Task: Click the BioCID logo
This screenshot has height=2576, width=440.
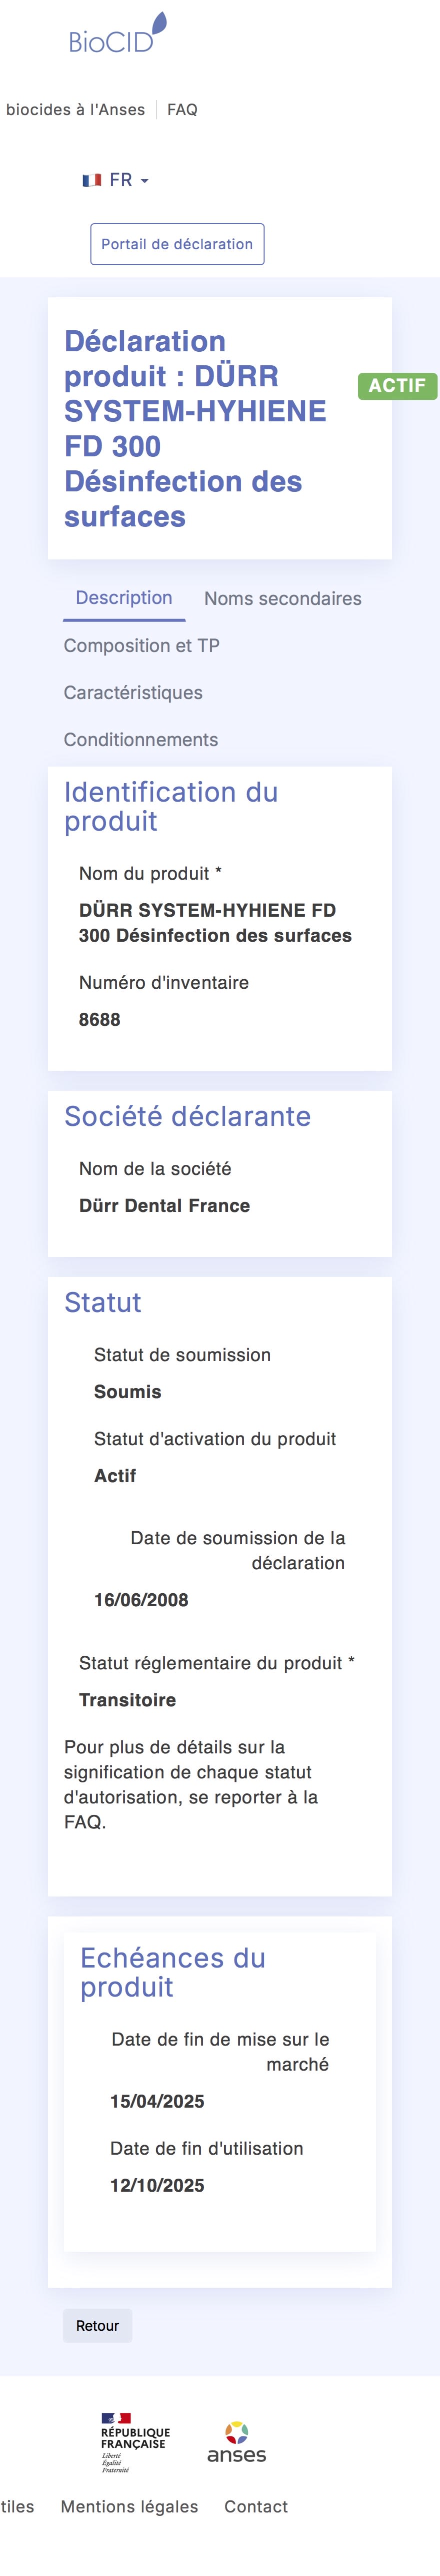Action: pos(117,34)
